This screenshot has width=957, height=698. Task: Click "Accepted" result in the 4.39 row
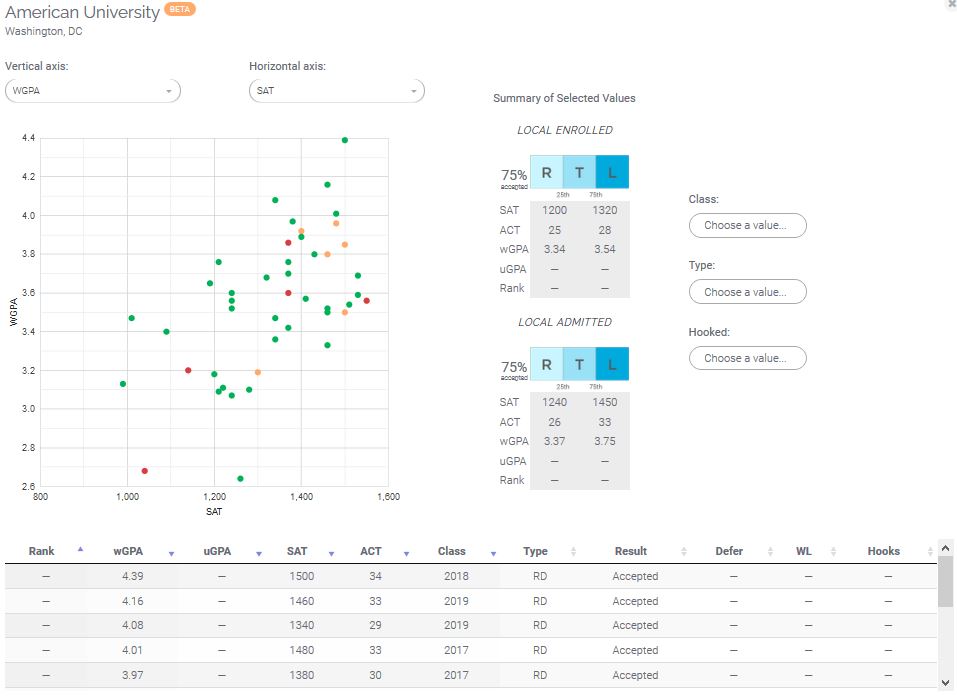pyautogui.click(x=635, y=576)
